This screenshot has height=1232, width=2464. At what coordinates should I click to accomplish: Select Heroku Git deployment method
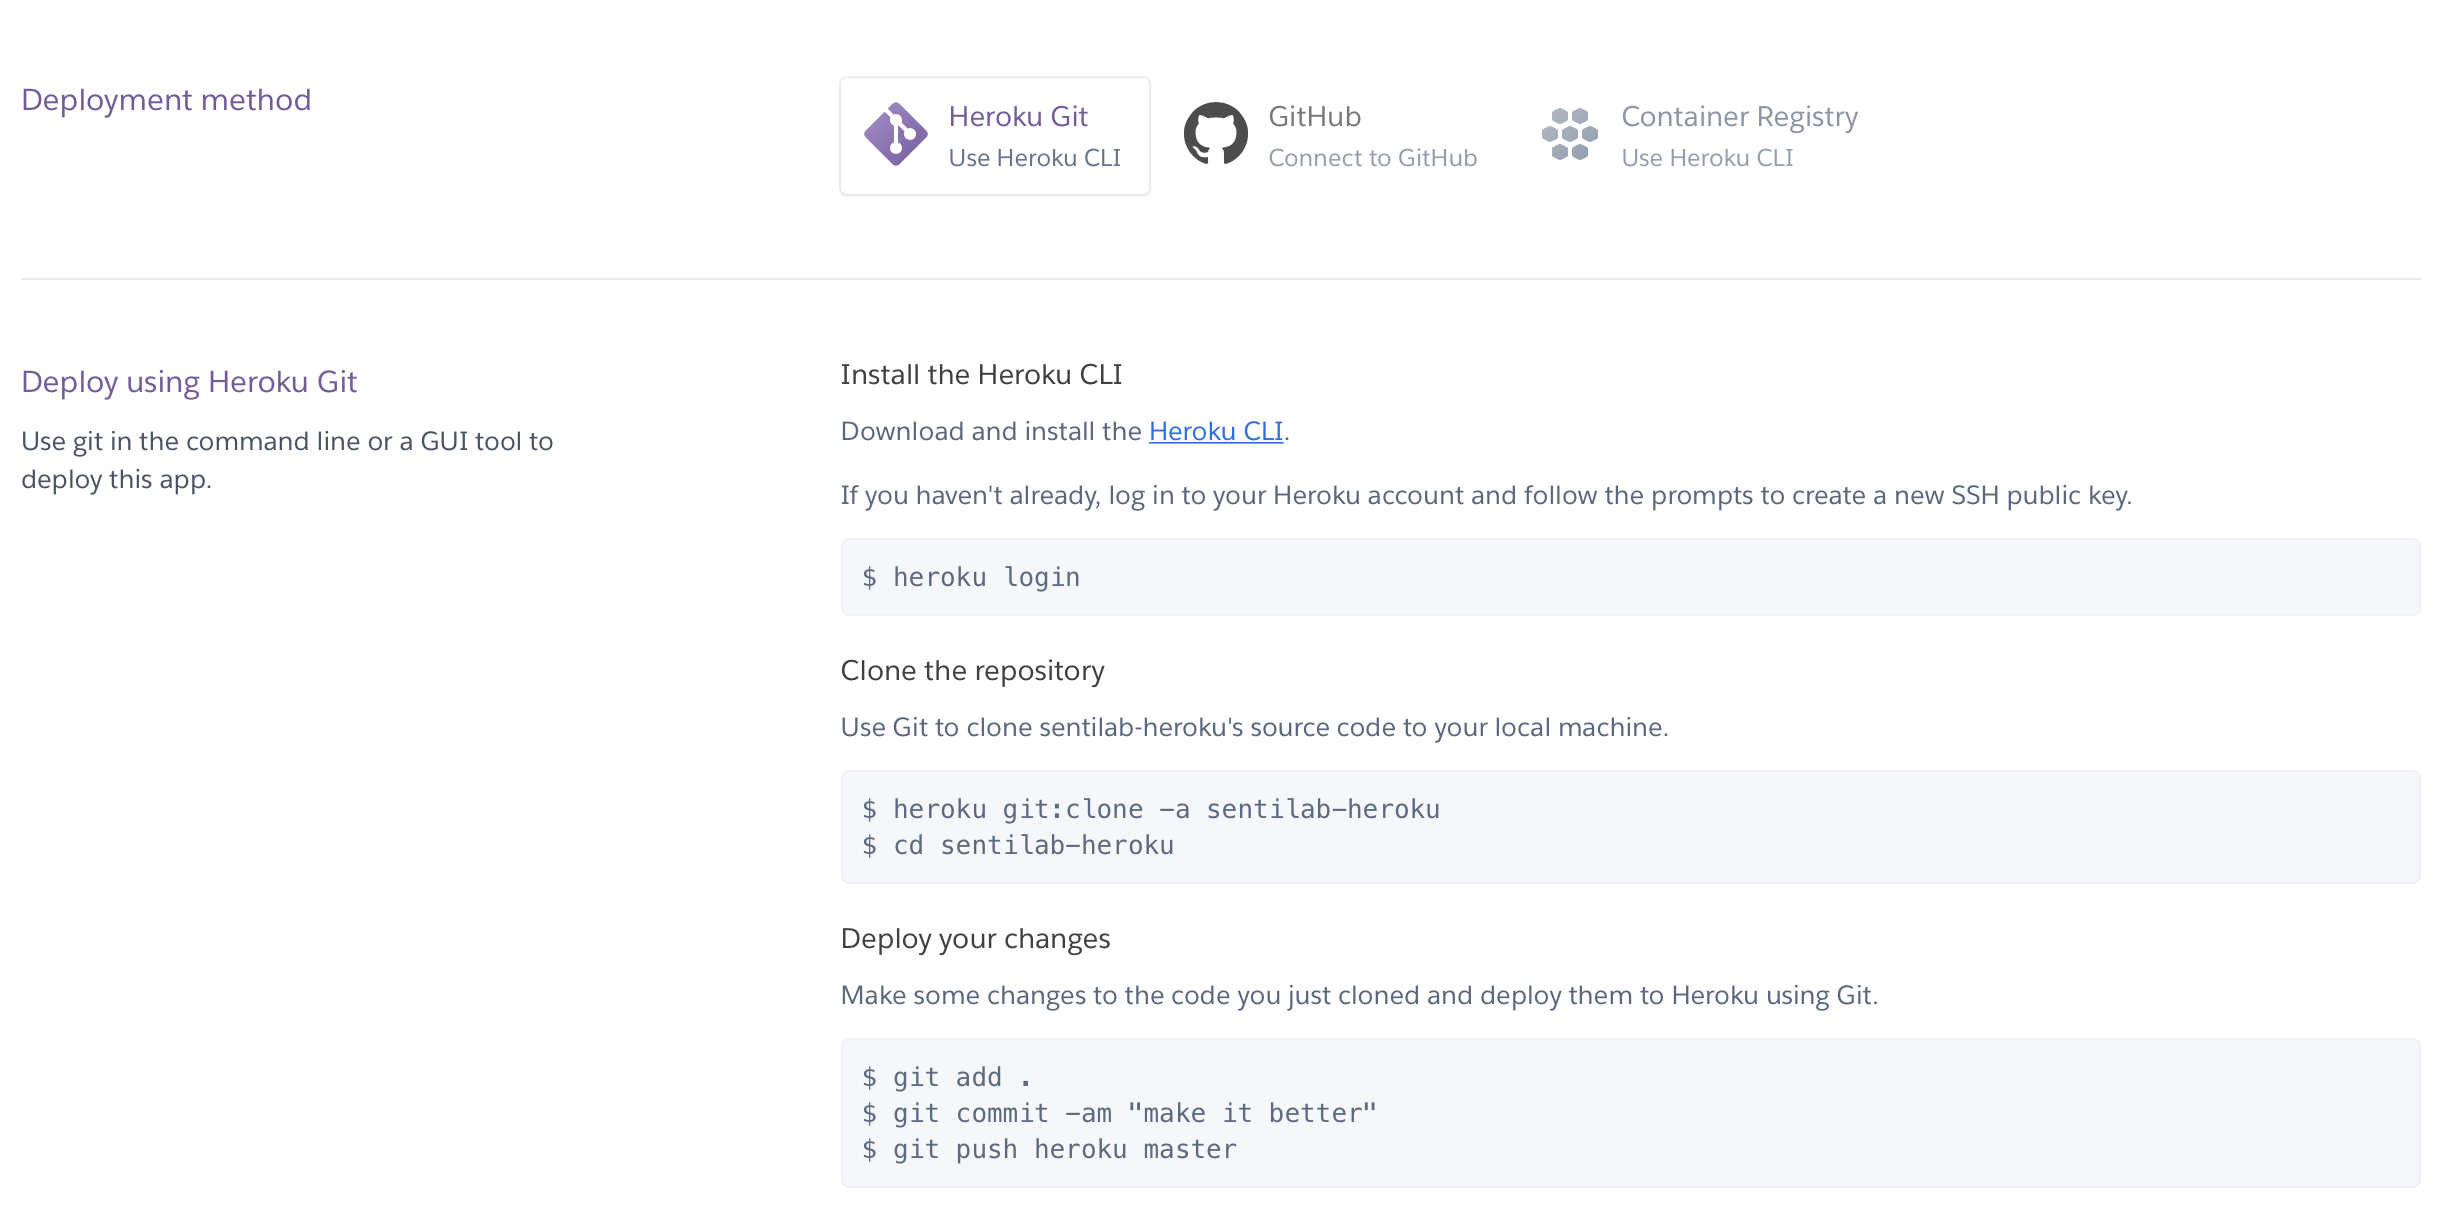pyautogui.click(x=1017, y=117)
